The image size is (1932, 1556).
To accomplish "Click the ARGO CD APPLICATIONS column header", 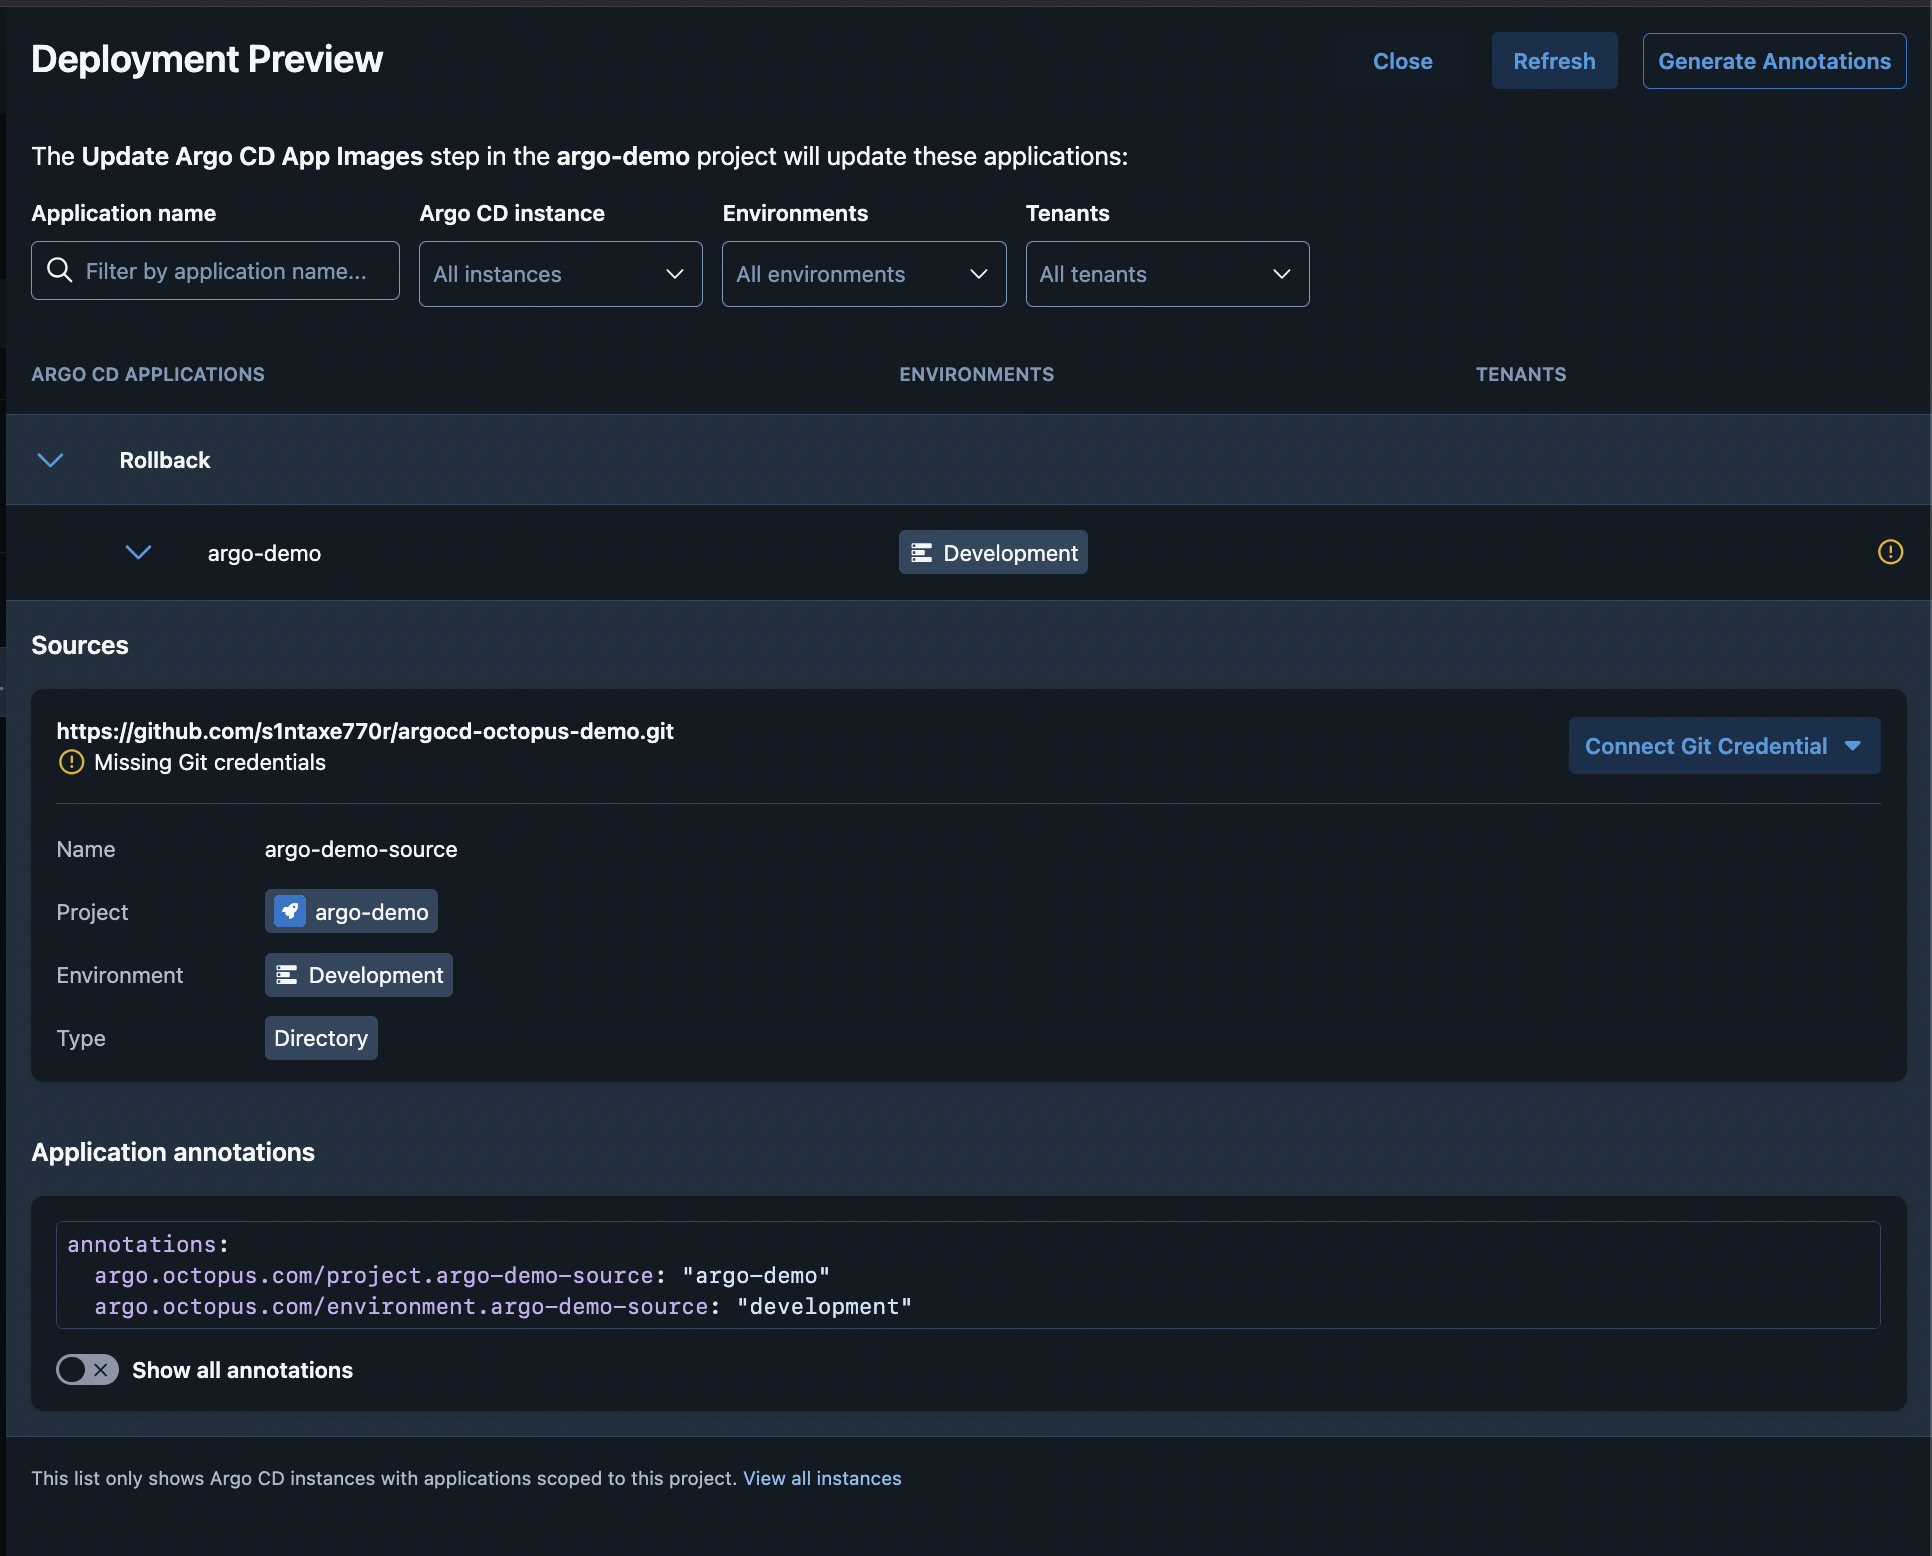I will tap(148, 374).
